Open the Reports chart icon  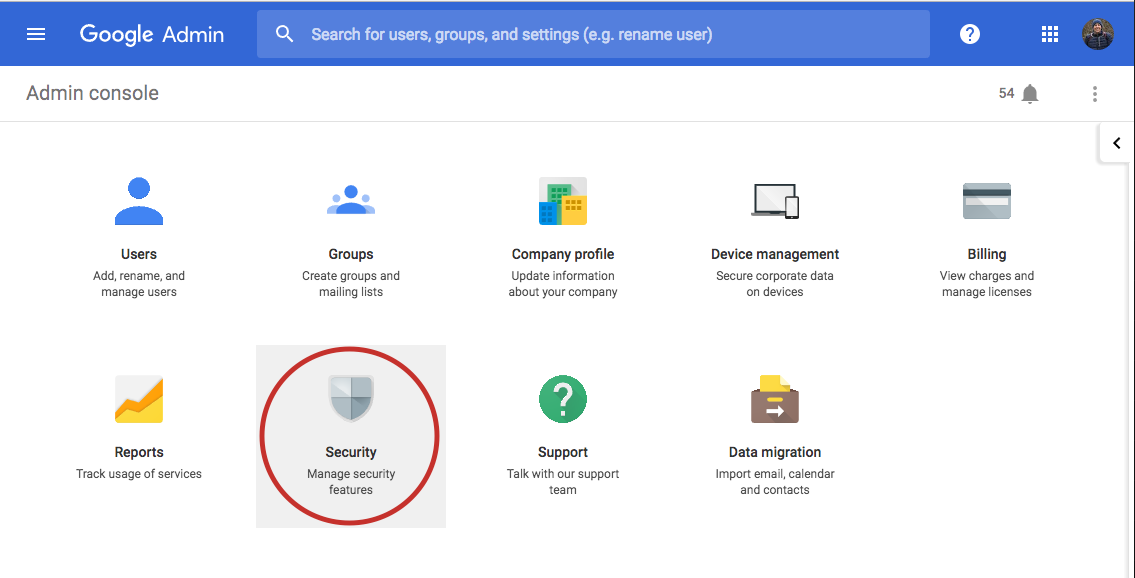tap(139, 399)
